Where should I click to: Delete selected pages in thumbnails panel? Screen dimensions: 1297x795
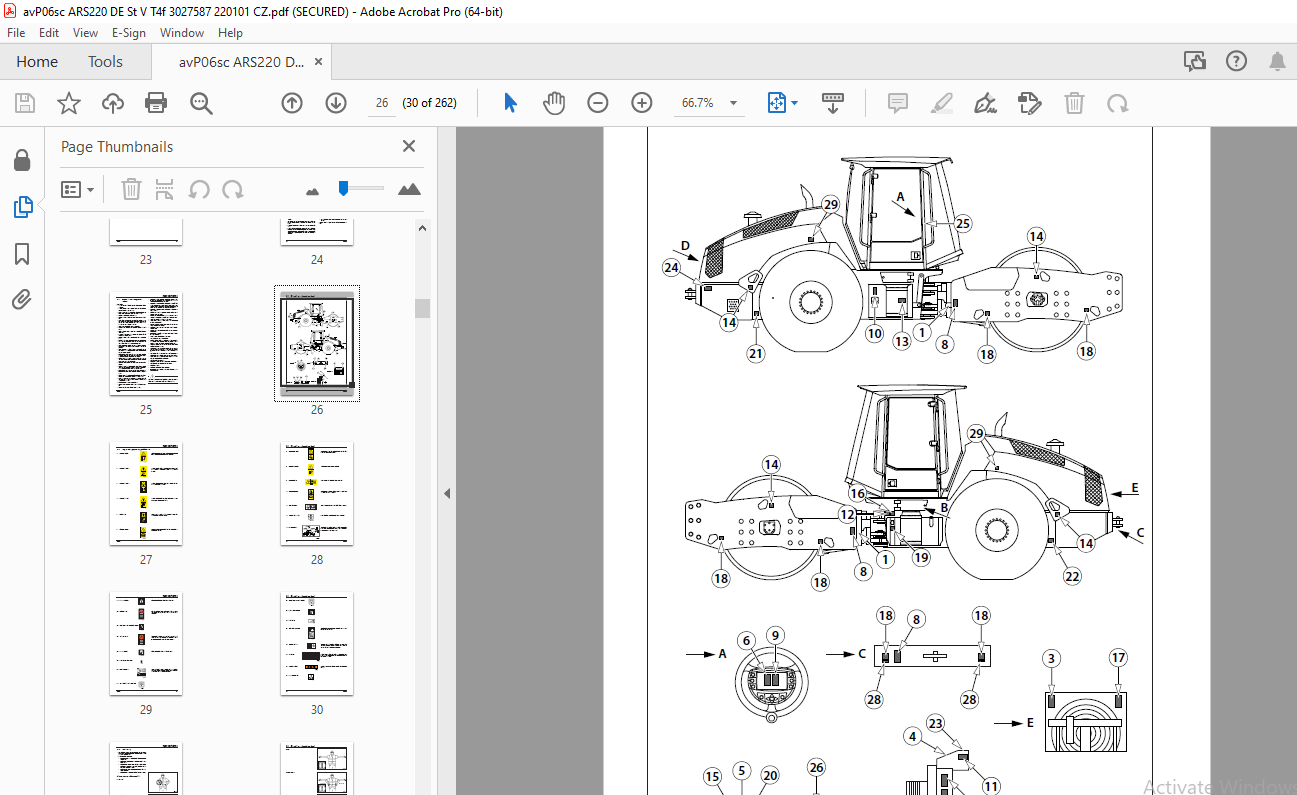click(x=131, y=189)
